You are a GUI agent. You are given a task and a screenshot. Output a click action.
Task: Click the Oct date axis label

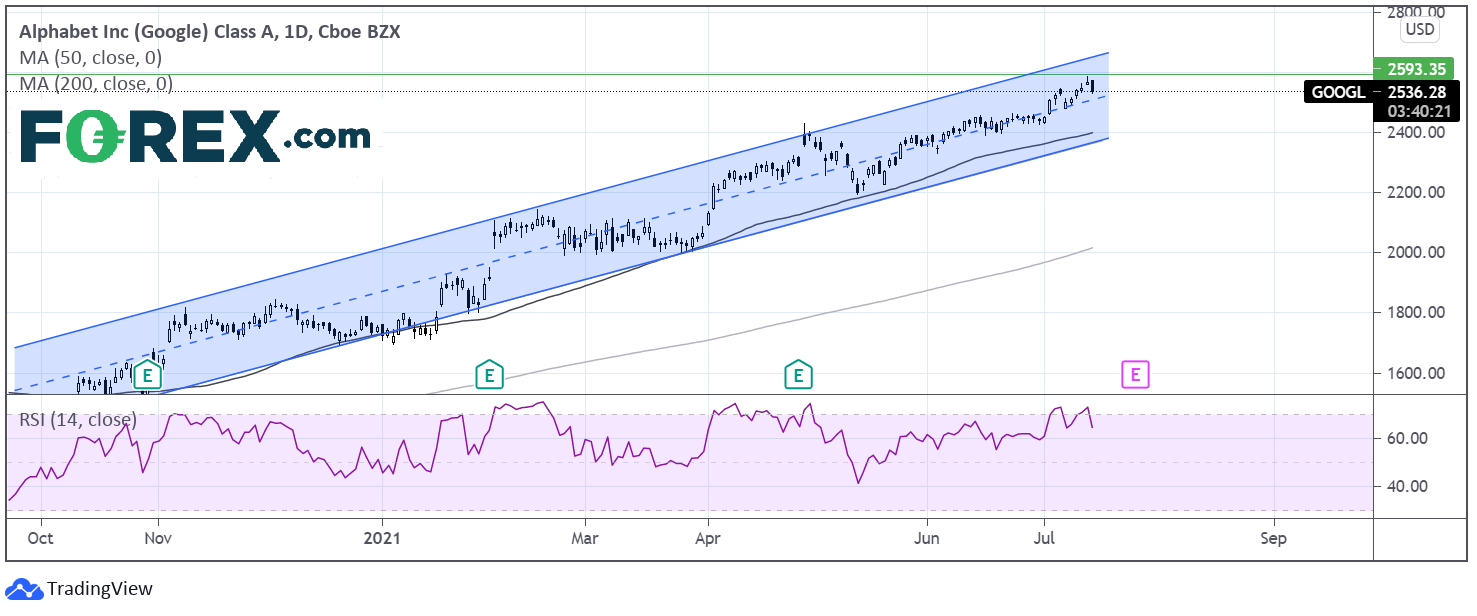point(42,538)
